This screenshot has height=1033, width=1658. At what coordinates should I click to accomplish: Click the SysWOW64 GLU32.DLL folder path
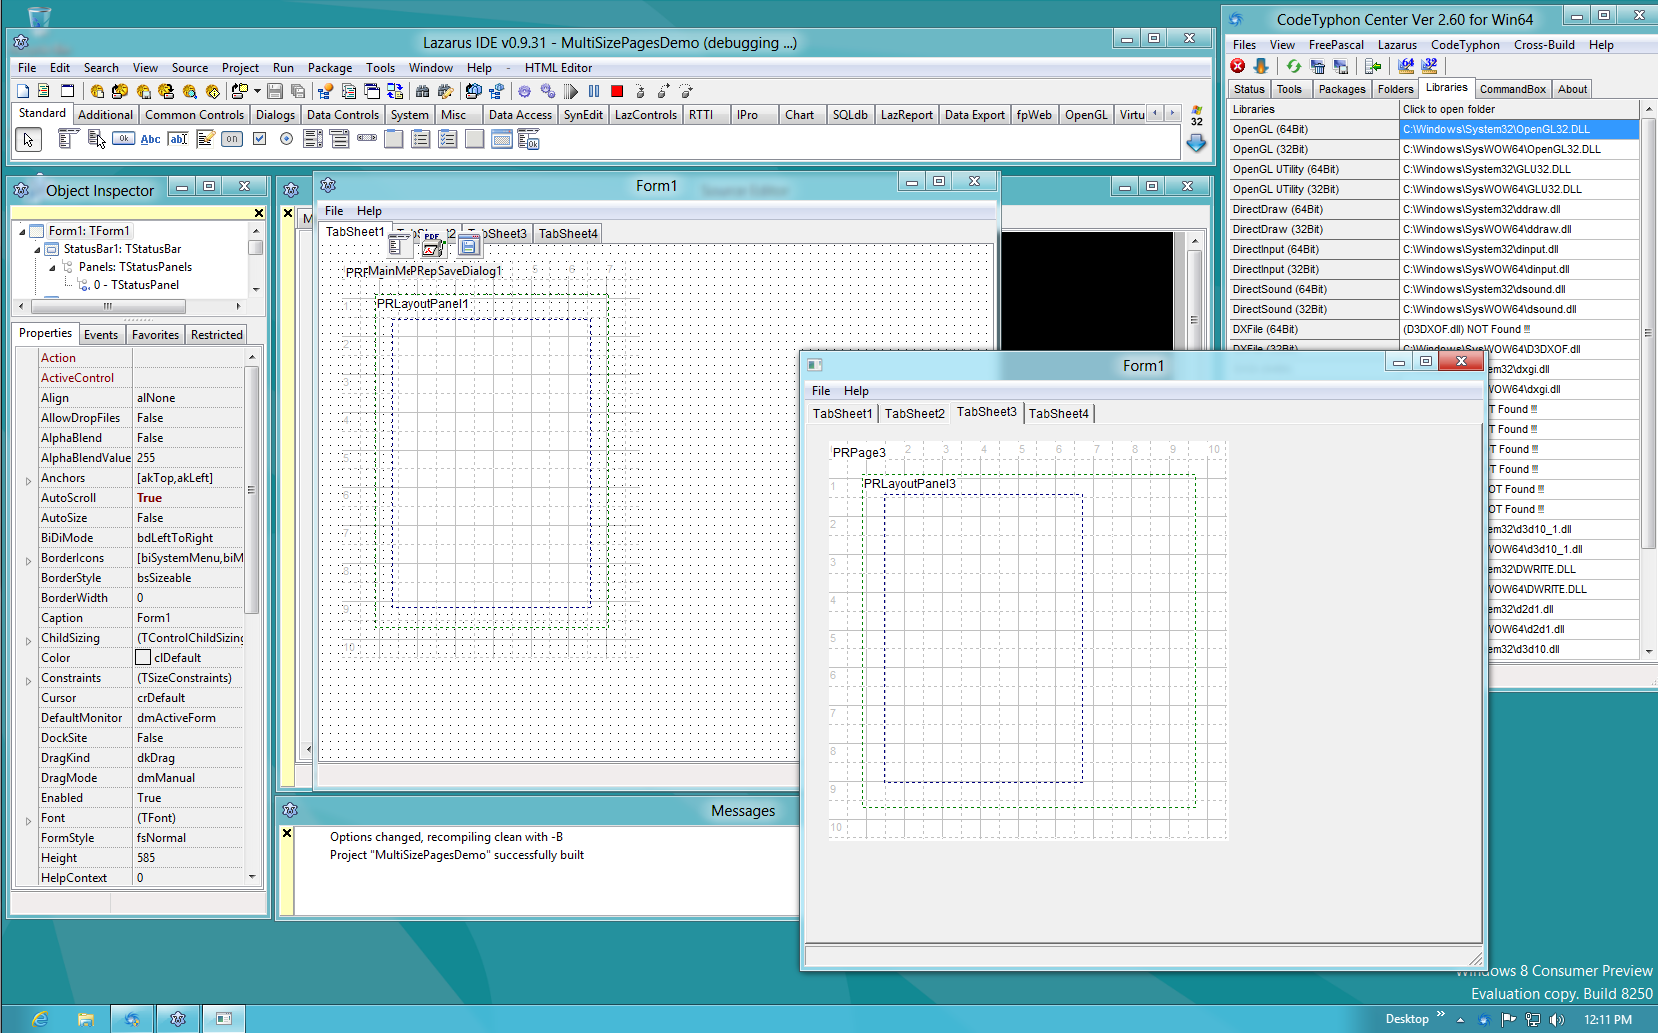pyautogui.click(x=1519, y=189)
